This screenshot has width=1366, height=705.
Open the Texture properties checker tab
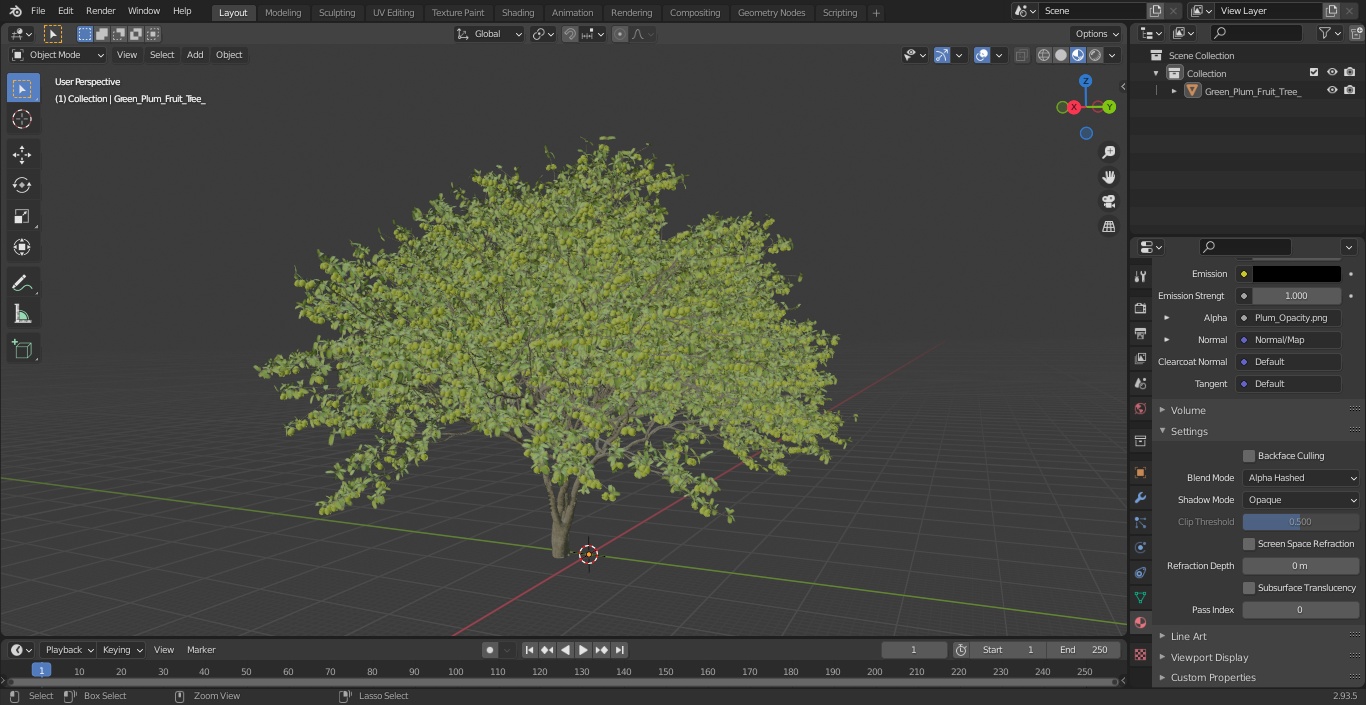(1140, 654)
